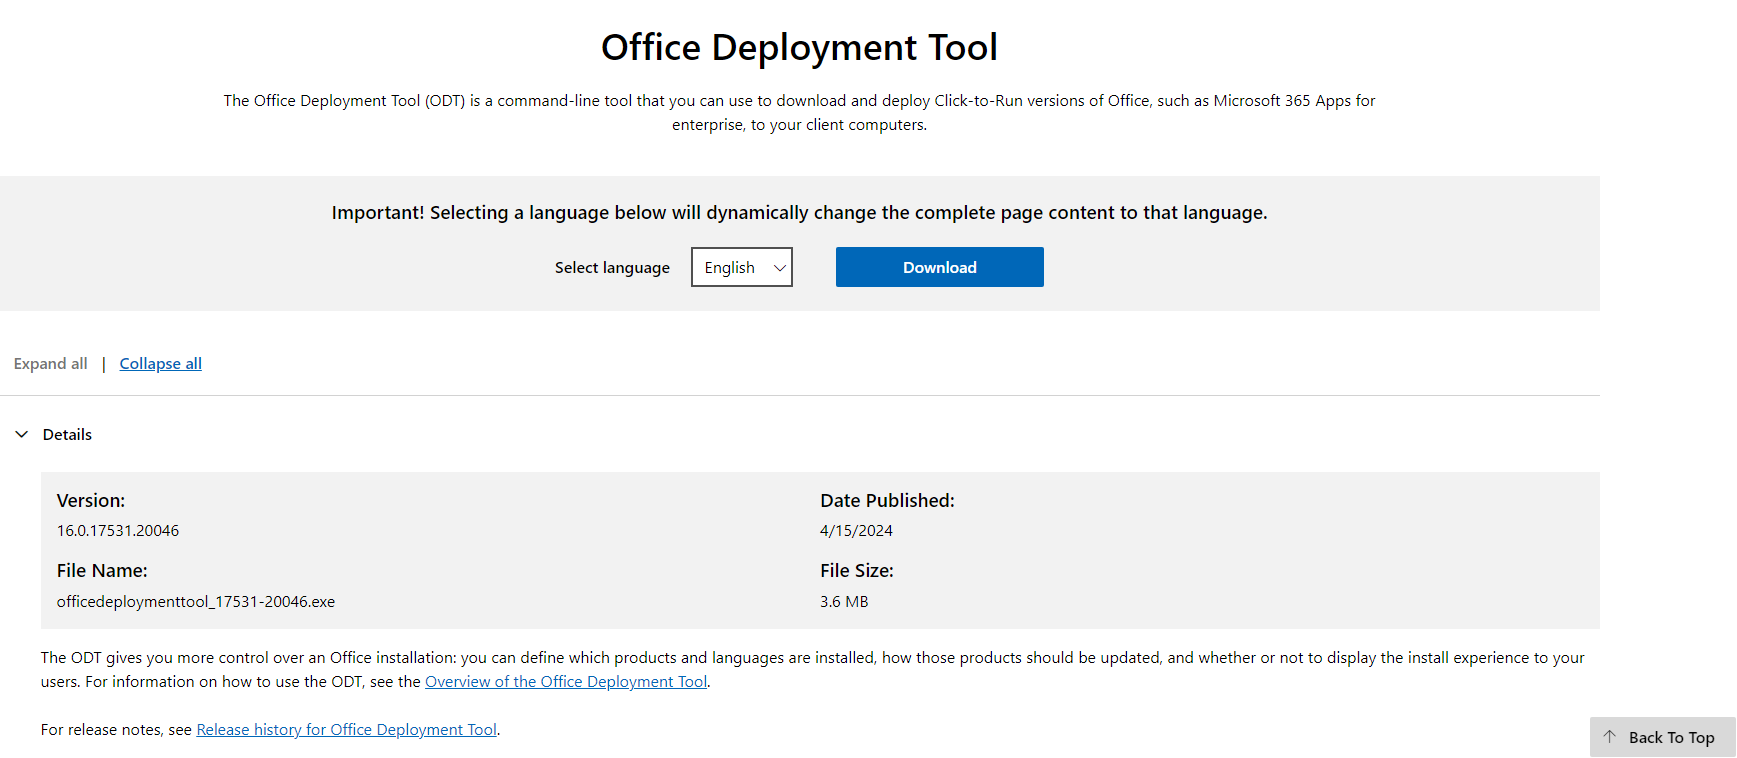
Task: Open Release history for Office Deployment Tool
Action: (346, 730)
